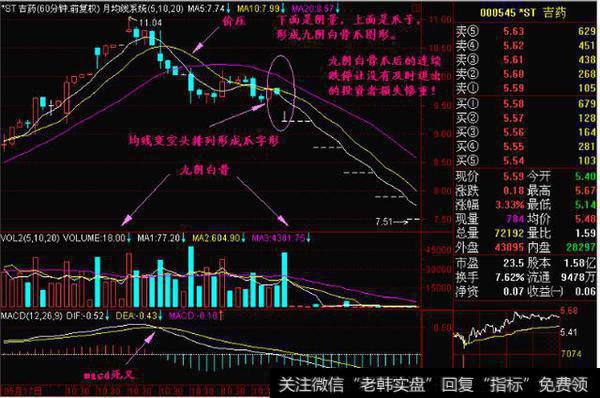600x398 pixels.
Task: Select the 月均线系统(5,10,20) indicator label
Action: click(x=143, y=9)
